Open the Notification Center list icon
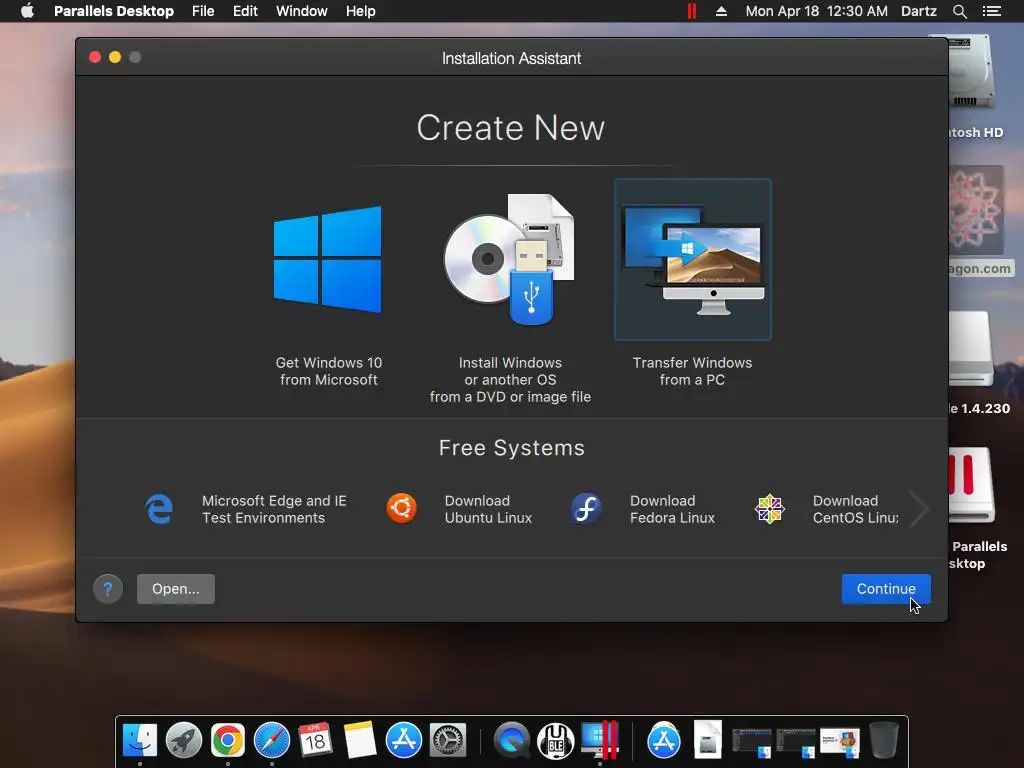The height and width of the screenshot is (768, 1024). (x=991, y=11)
